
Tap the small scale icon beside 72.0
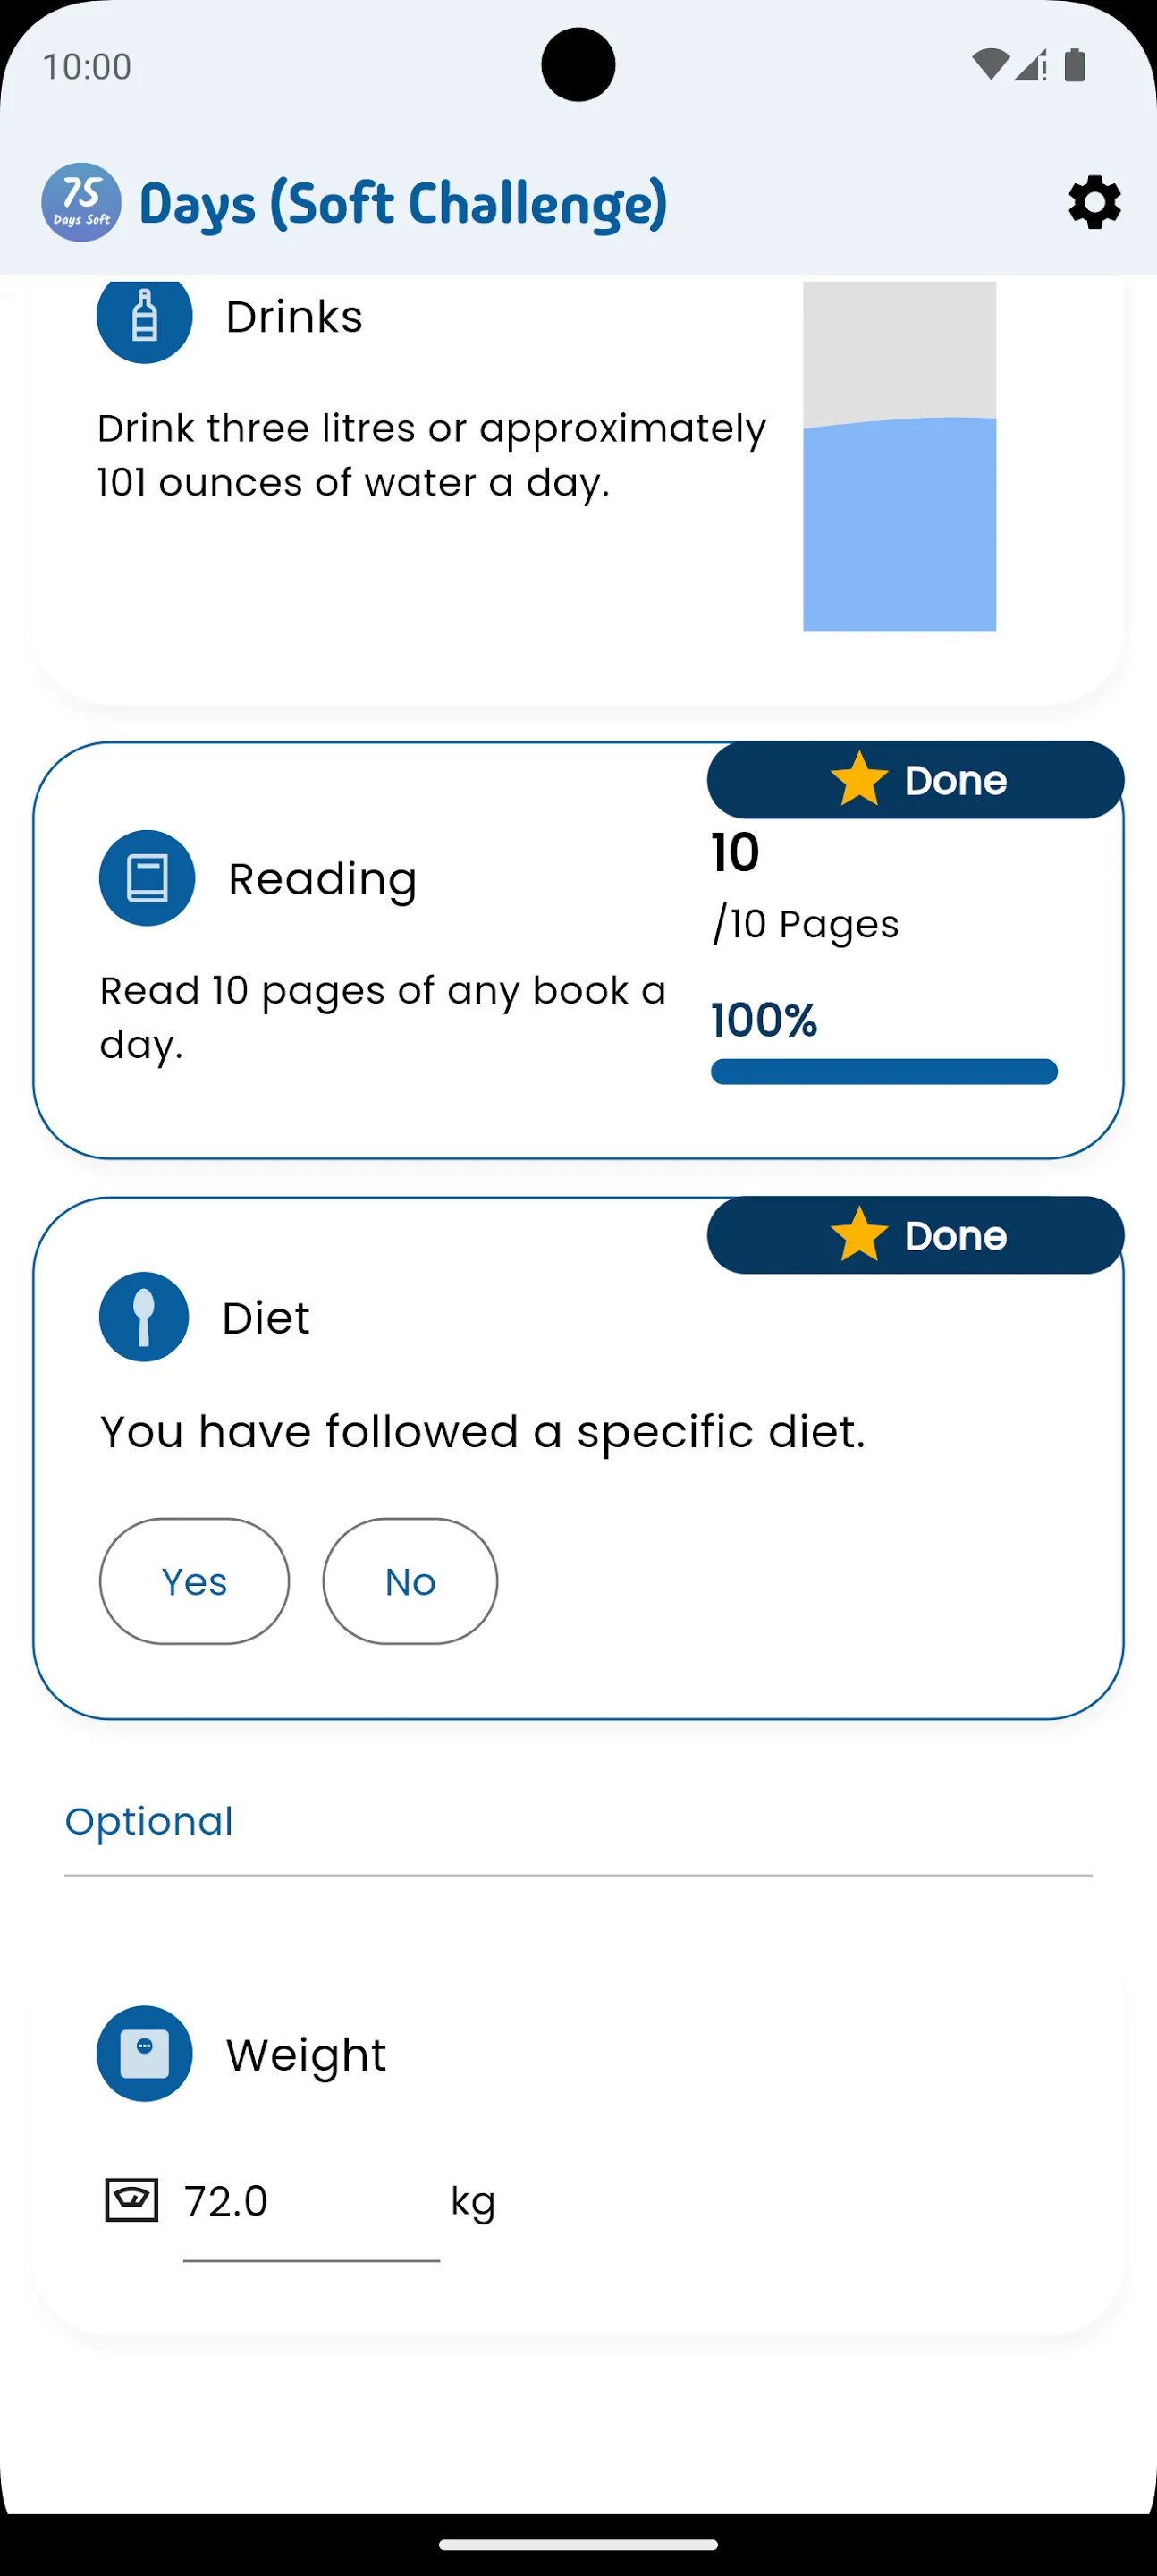[132, 2200]
